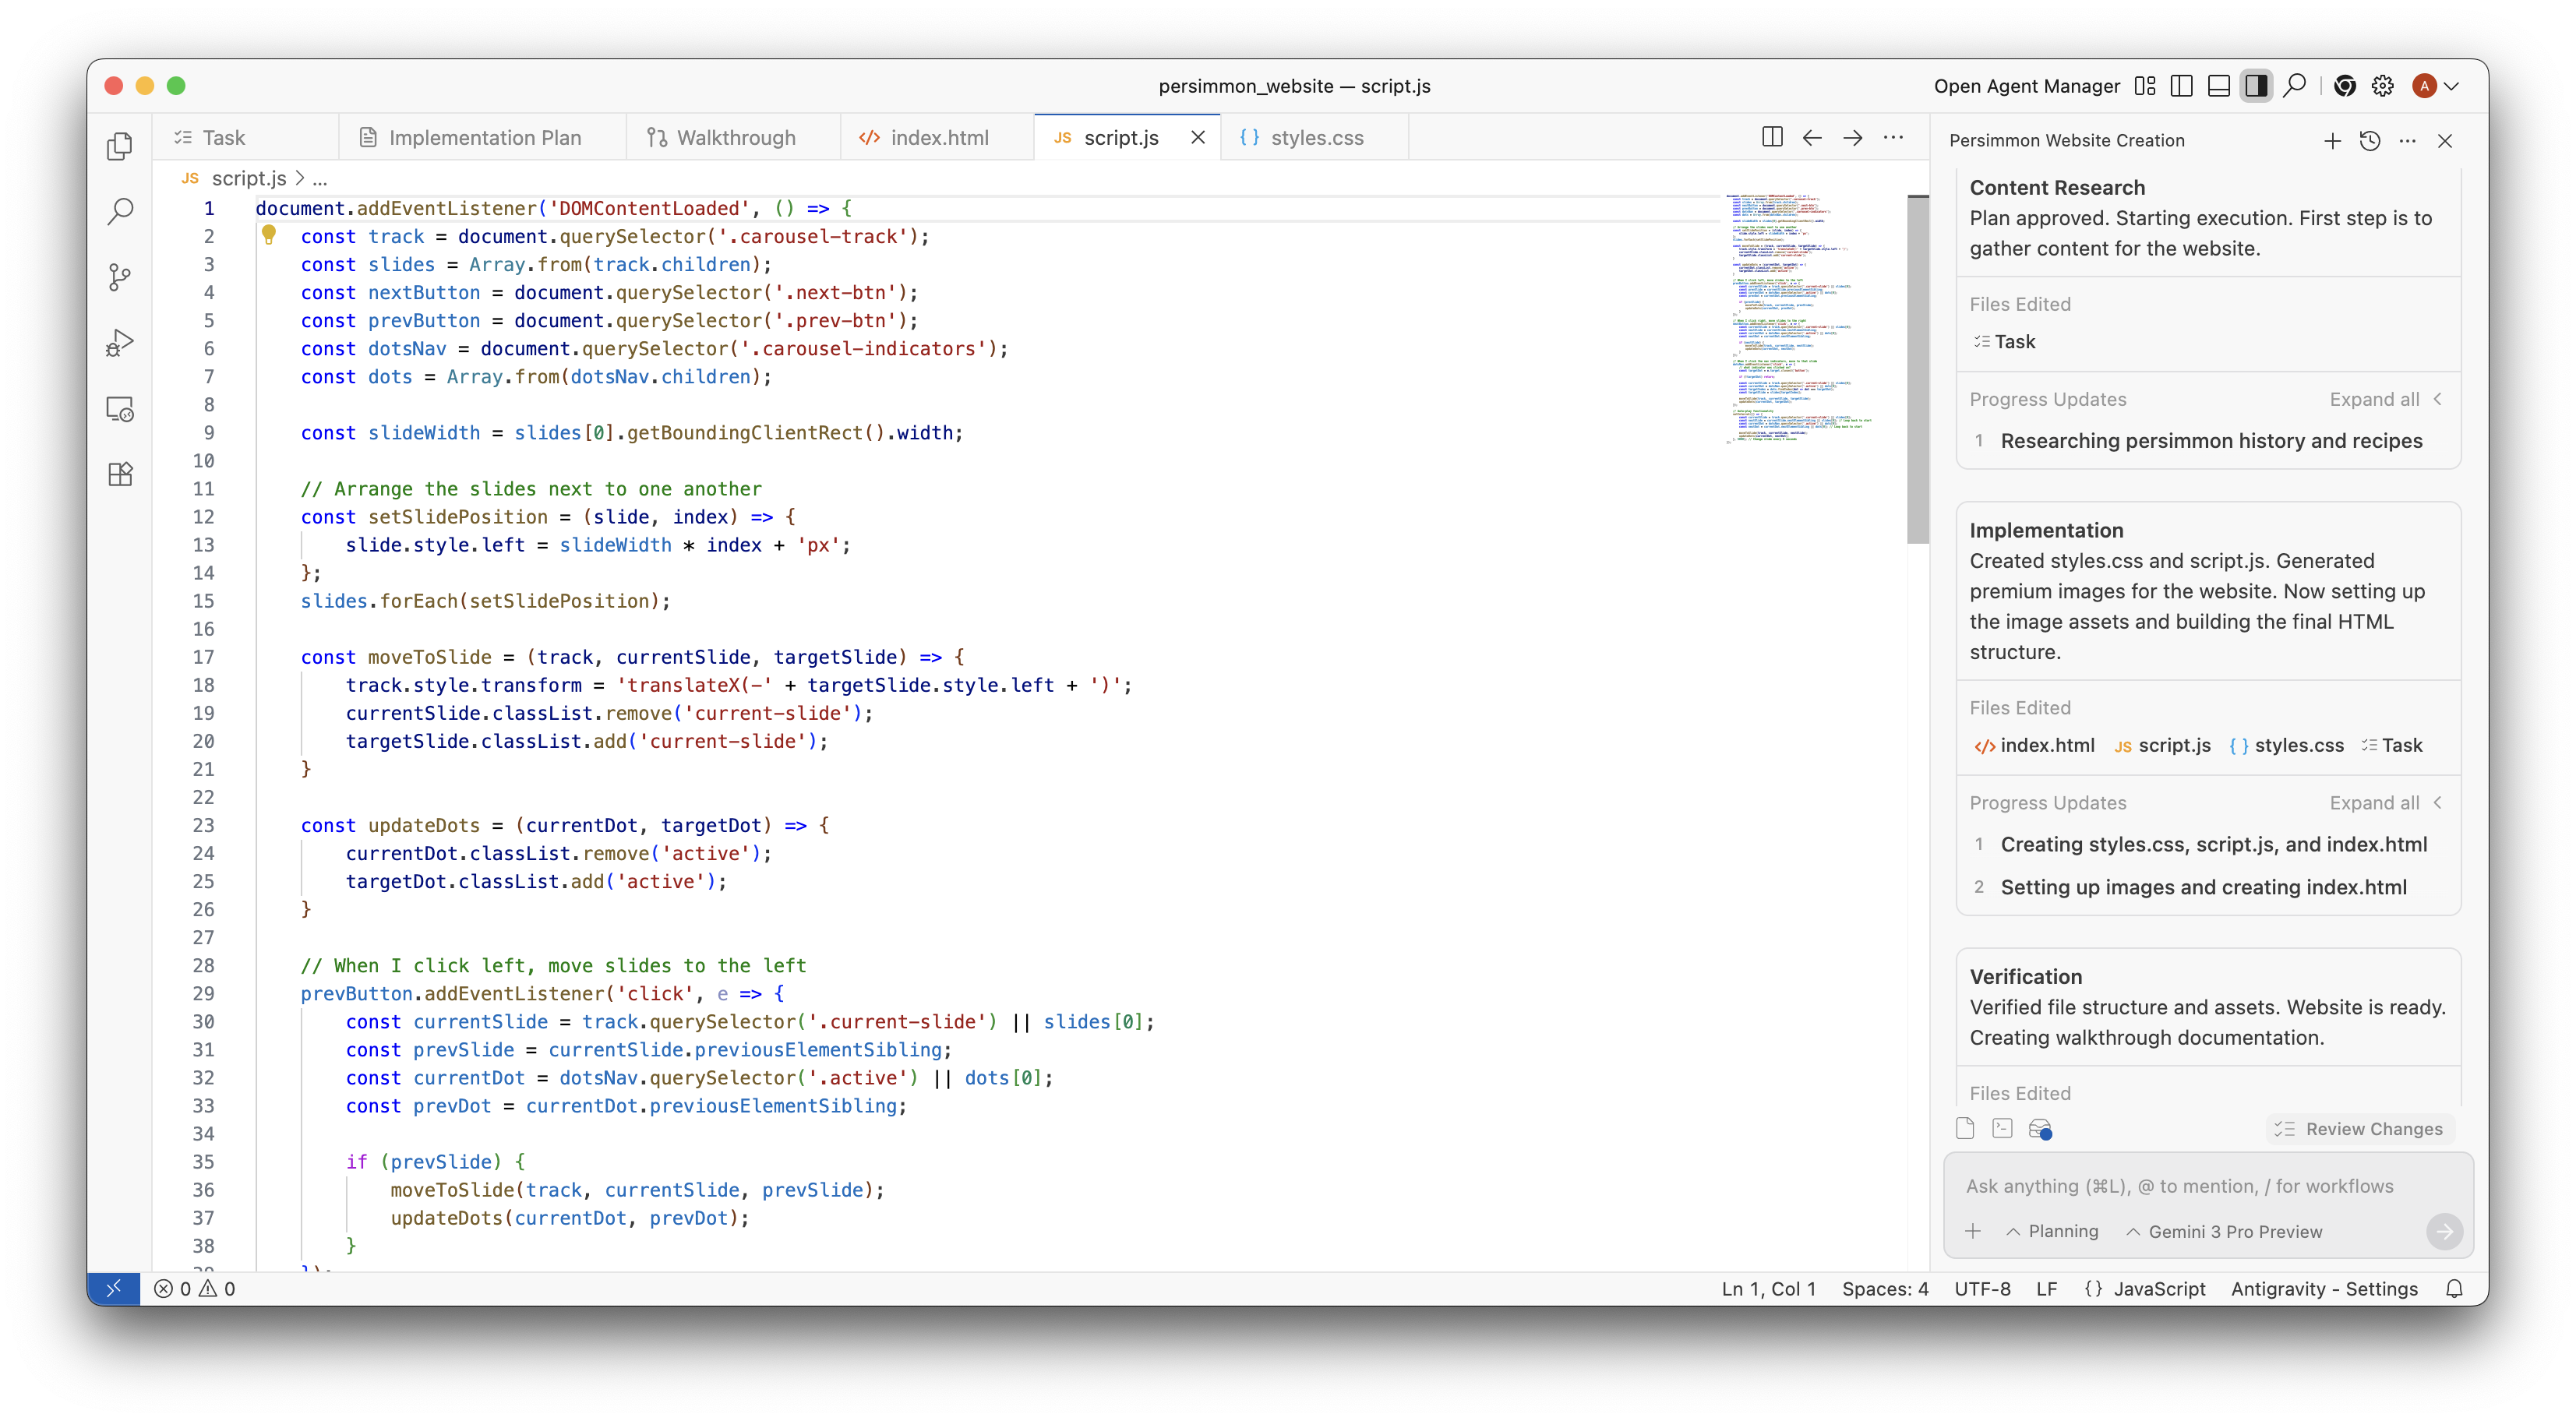
Task: Switch to the Walkthrough tab
Action: click(x=735, y=138)
